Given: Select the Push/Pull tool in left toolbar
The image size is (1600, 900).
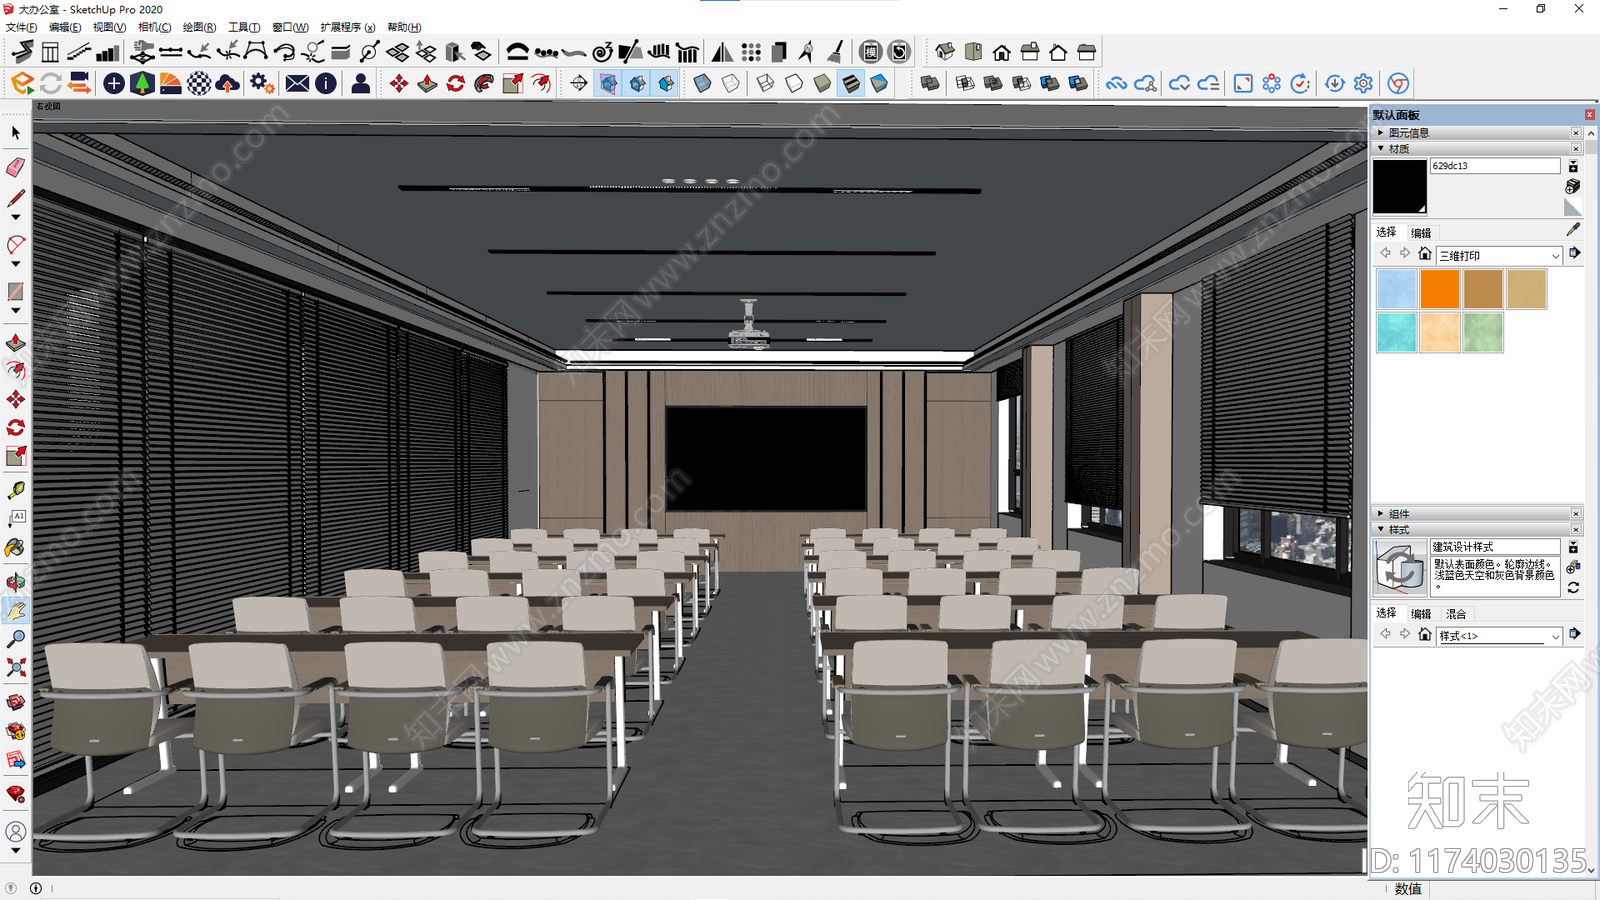Looking at the screenshot, I should 16,343.
